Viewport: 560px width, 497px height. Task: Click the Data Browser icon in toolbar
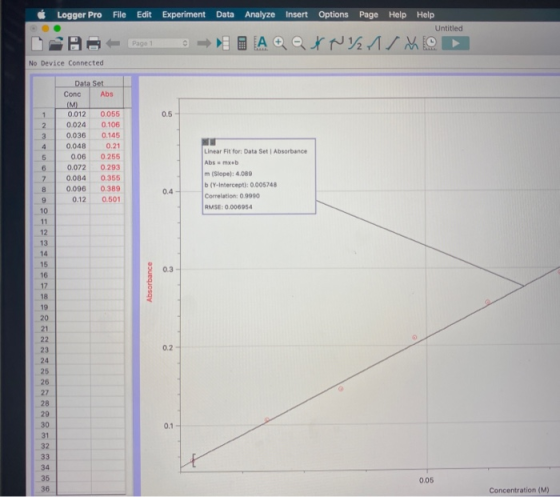[x=223, y=44]
